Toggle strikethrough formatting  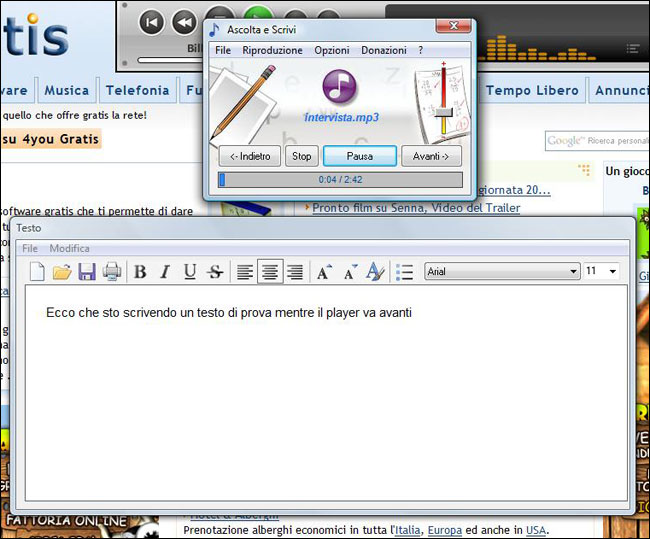click(x=215, y=272)
